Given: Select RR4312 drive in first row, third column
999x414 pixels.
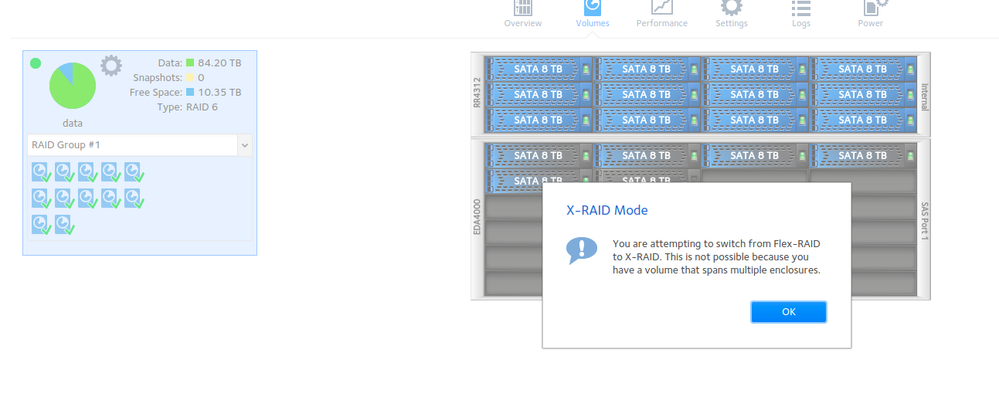Looking at the screenshot, I should [x=755, y=69].
